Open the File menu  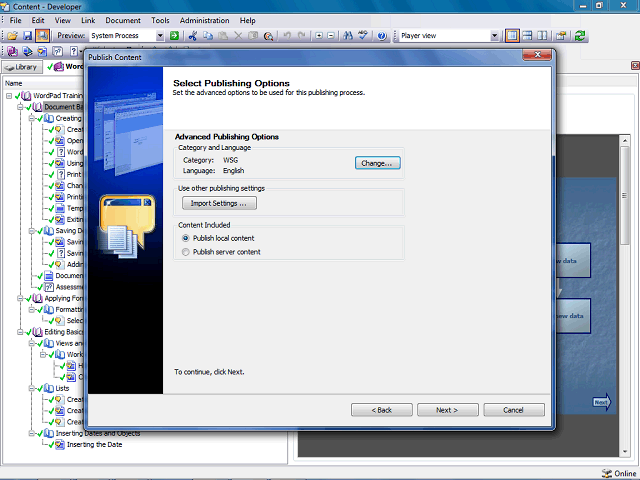pos(16,20)
